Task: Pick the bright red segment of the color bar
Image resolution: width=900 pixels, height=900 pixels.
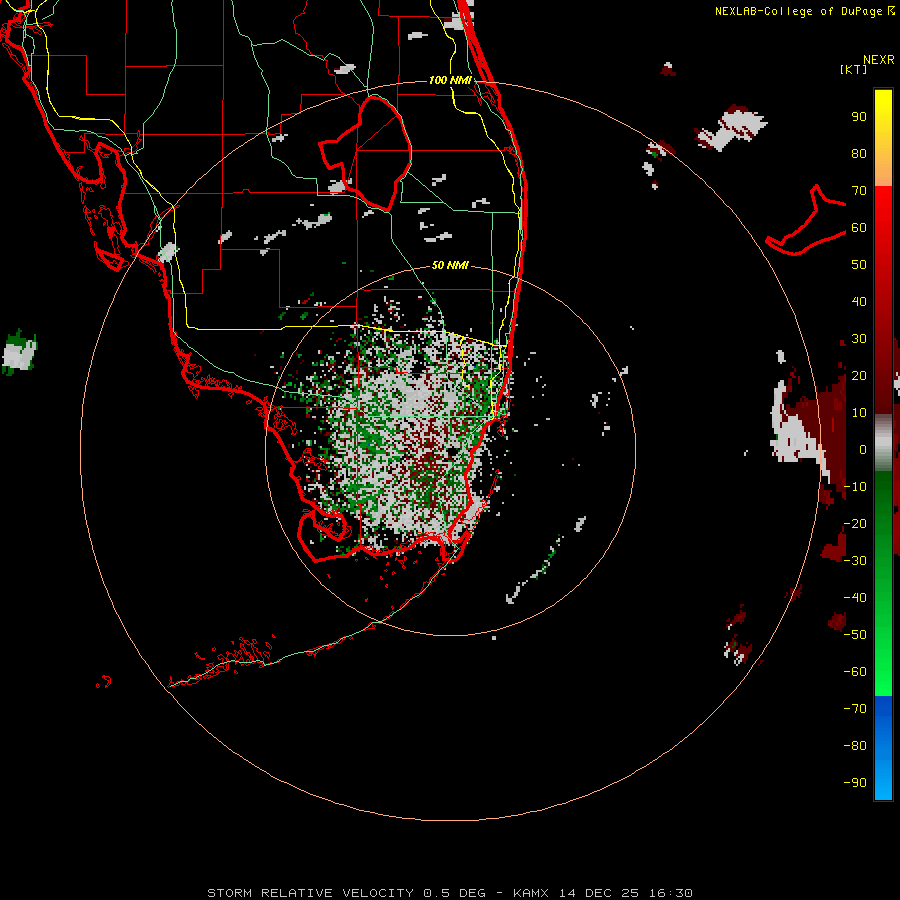Action: pyautogui.click(x=883, y=230)
